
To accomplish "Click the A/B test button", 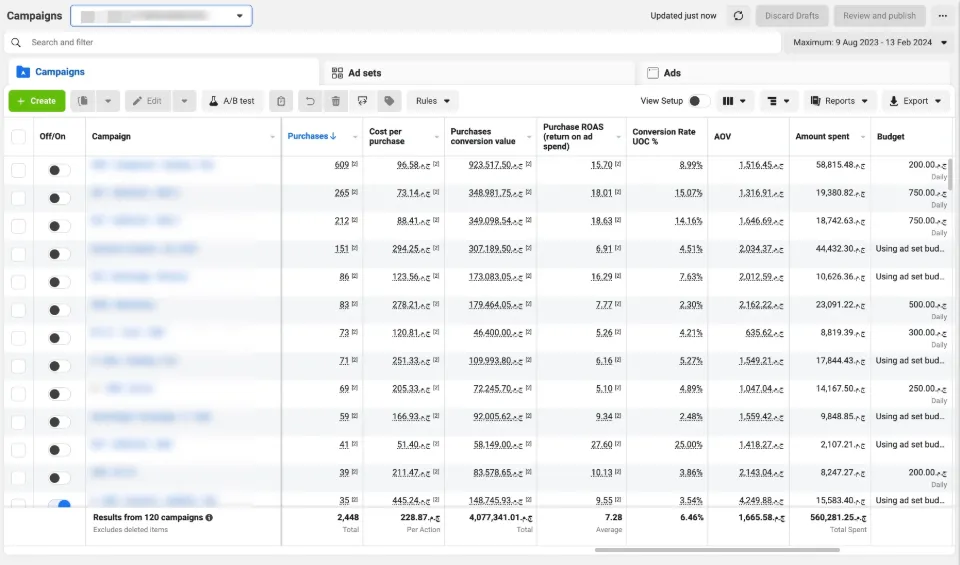I will 232,101.
